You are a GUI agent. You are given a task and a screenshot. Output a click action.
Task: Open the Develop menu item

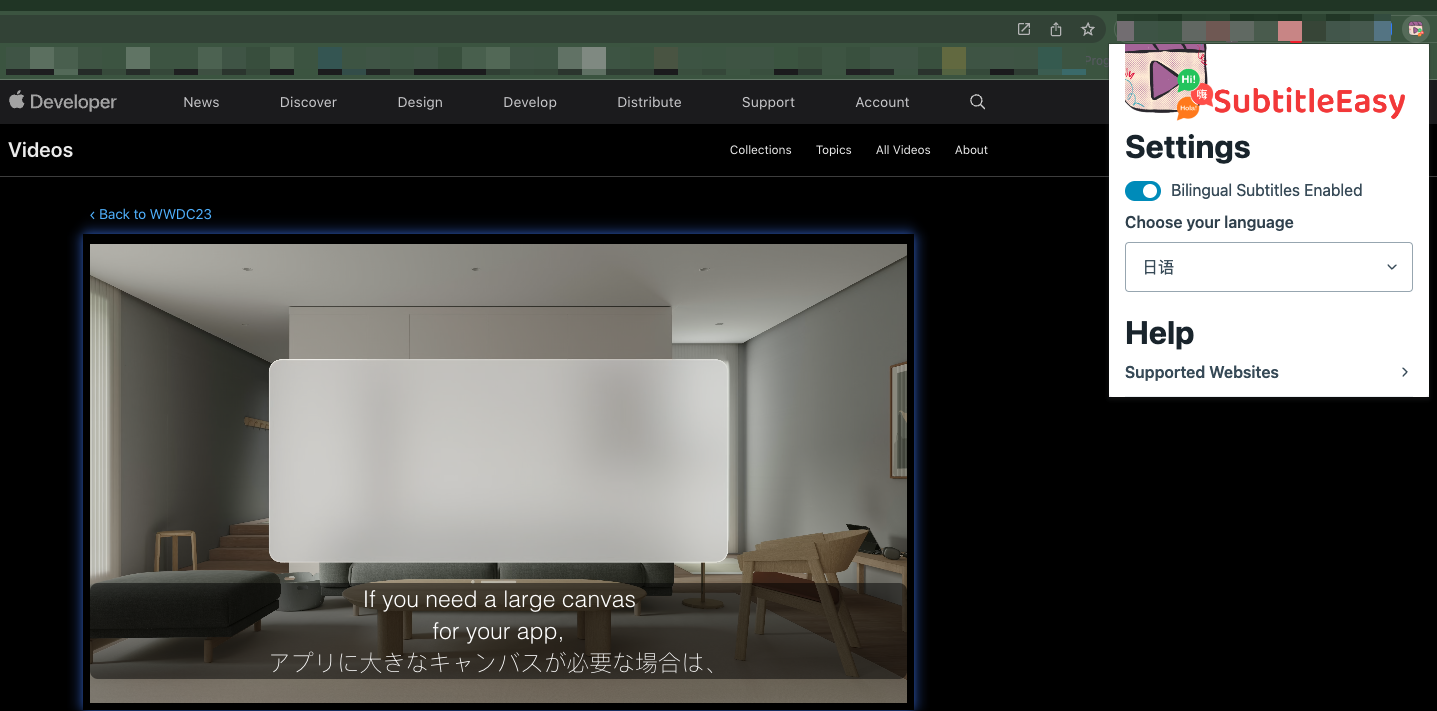click(x=530, y=102)
